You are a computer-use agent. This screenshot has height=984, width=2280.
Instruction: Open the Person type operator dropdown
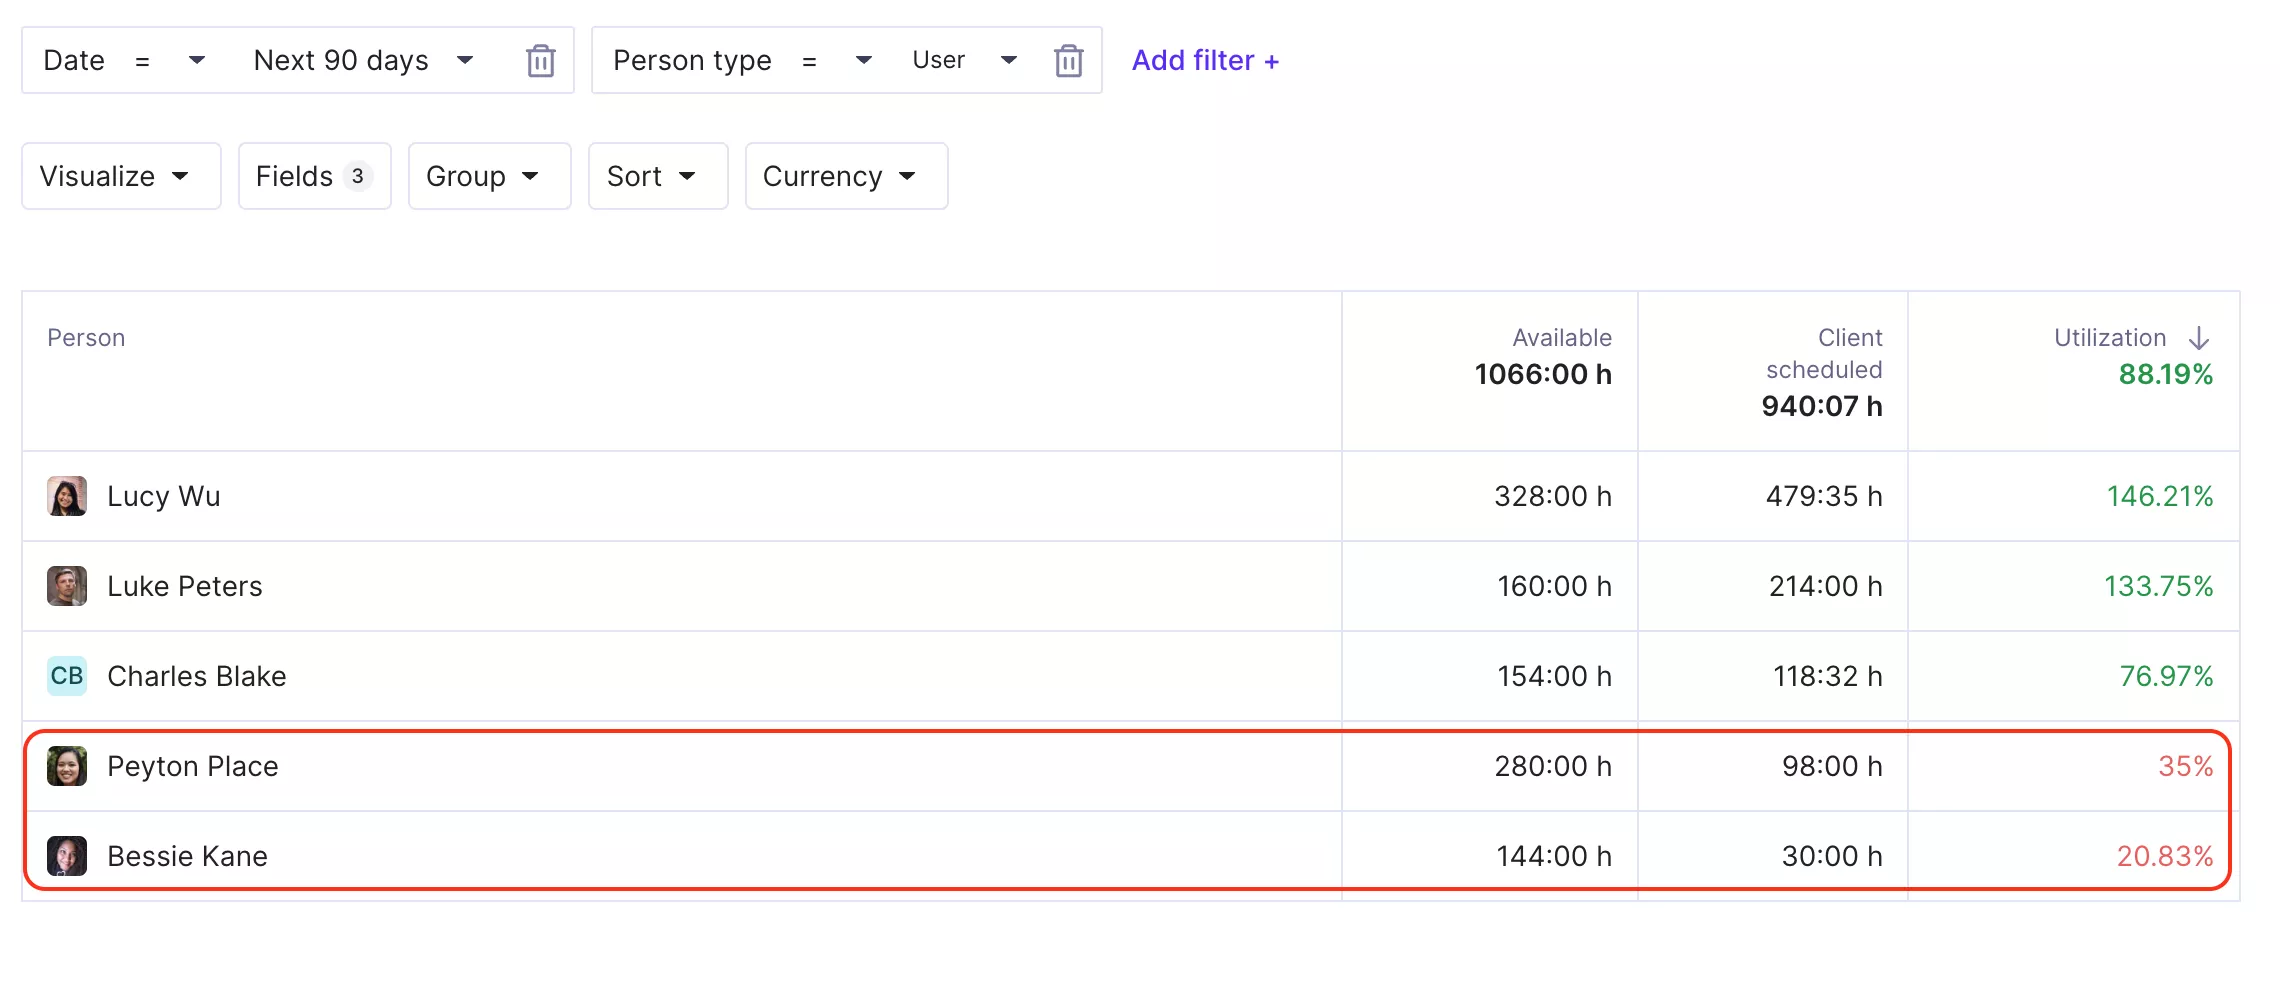[838, 60]
